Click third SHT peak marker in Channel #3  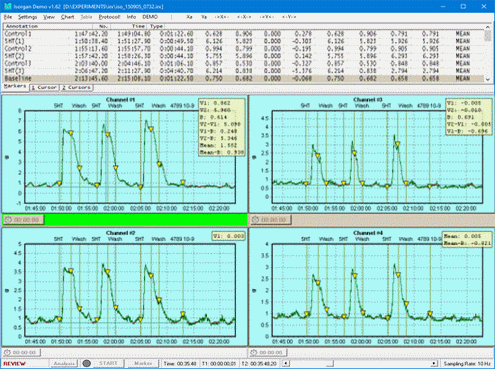[x=398, y=144]
